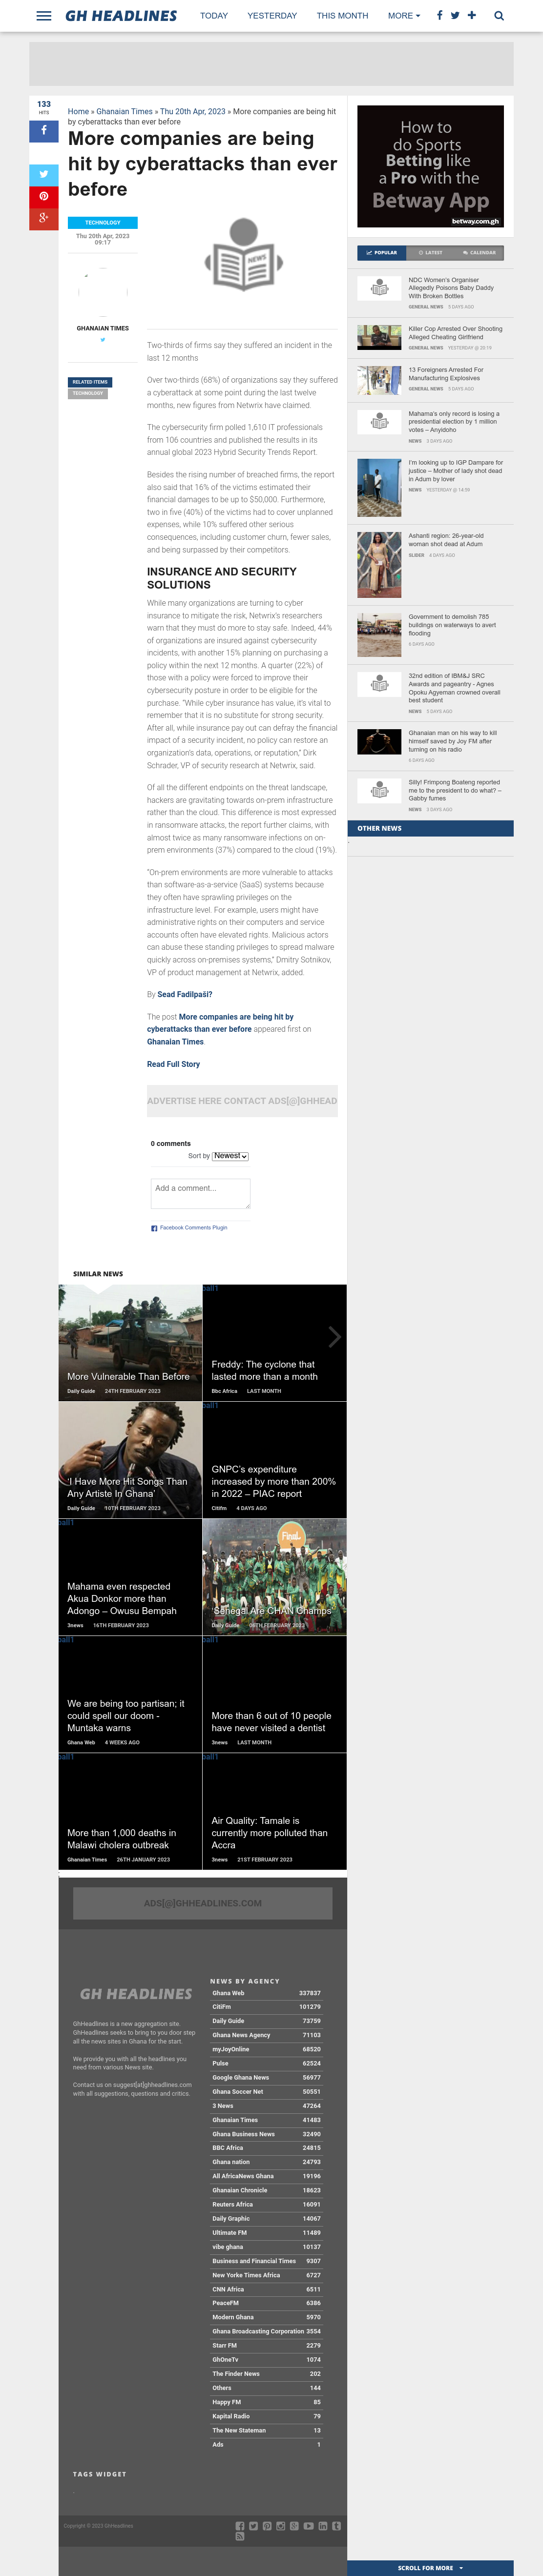Click the article newspaper placeholder image
This screenshot has width=543, height=2576.
243,255
